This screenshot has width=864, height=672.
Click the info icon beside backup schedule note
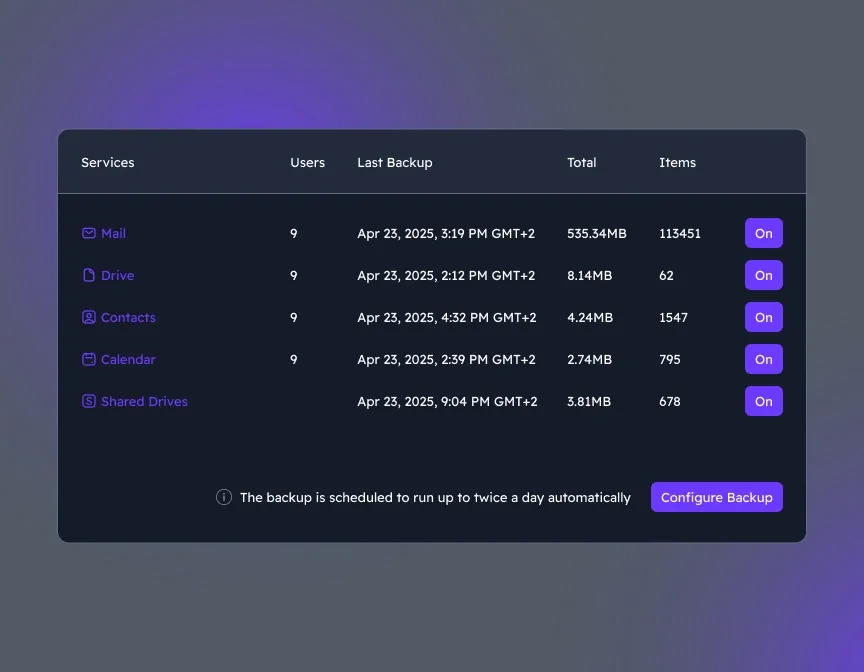pyautogui.click(x=224, y=497)
